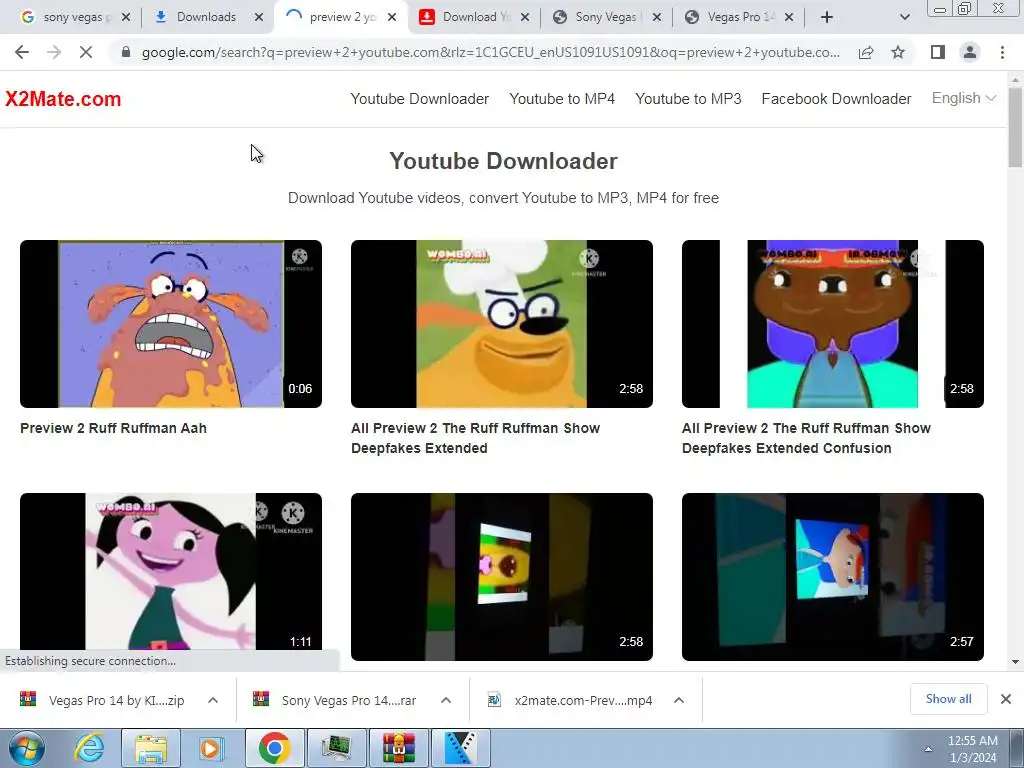Open the tab search chevron in the title bar

(x=904, y=17)
